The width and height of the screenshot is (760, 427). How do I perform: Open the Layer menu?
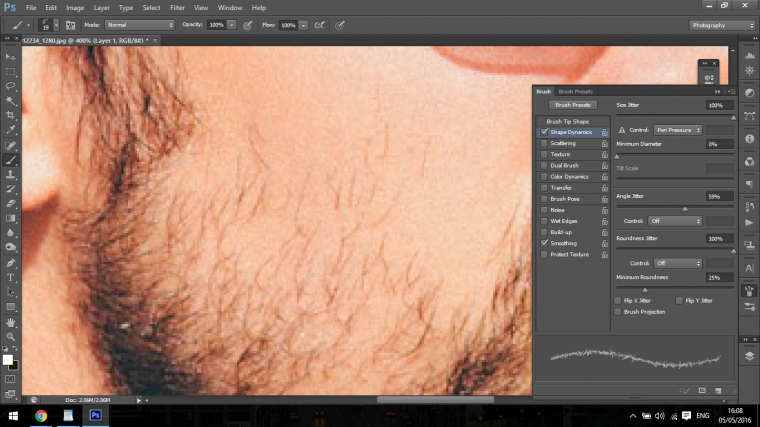[101, 8]
